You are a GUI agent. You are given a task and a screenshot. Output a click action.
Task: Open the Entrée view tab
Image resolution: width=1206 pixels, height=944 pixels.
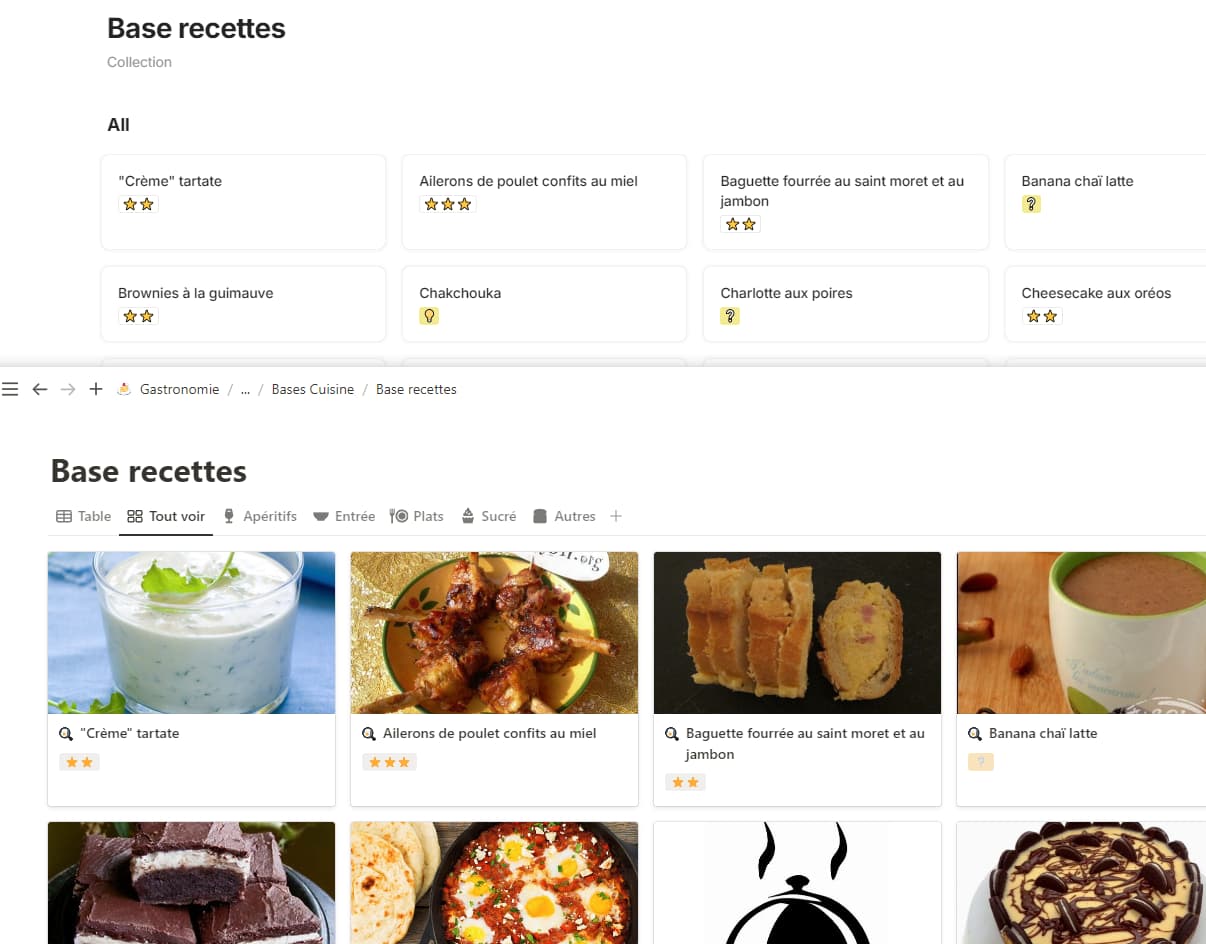[344, 516]
